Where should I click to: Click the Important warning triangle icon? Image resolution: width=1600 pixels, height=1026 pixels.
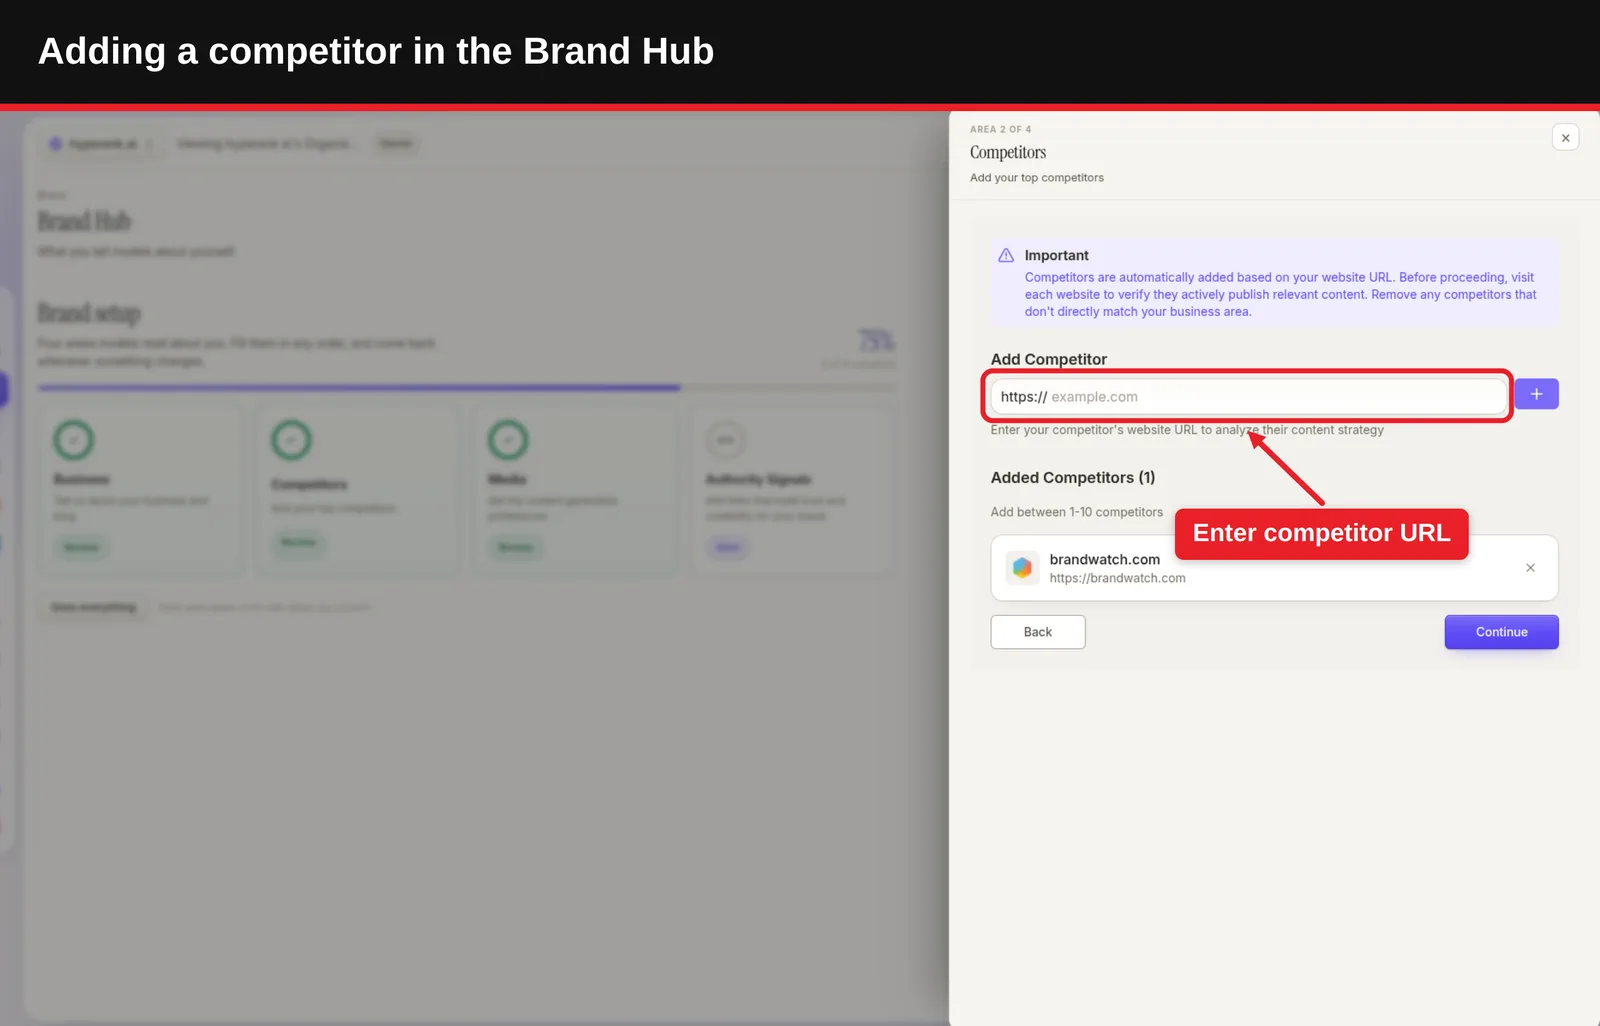pyautogui.click(x=1006, y=256)
